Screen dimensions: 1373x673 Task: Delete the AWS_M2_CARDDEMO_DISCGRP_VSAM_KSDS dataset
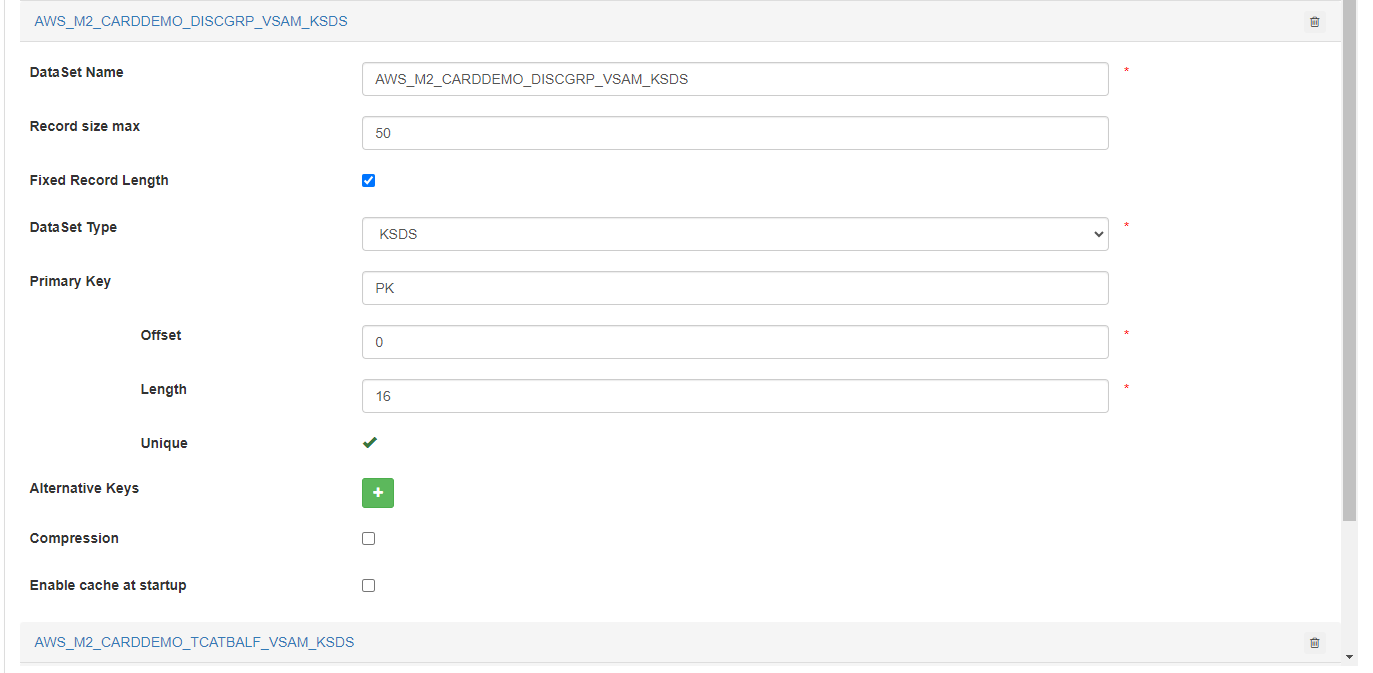pyautogui.click(x=1313, y=21)
